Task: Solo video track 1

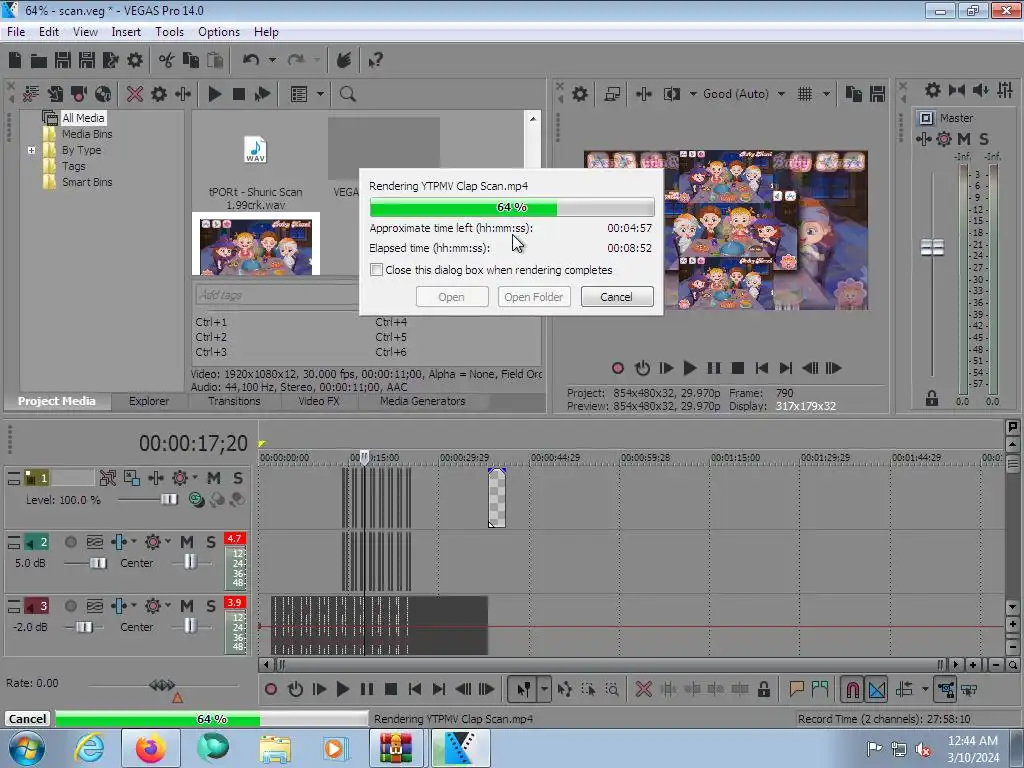Action: point(238,478)
